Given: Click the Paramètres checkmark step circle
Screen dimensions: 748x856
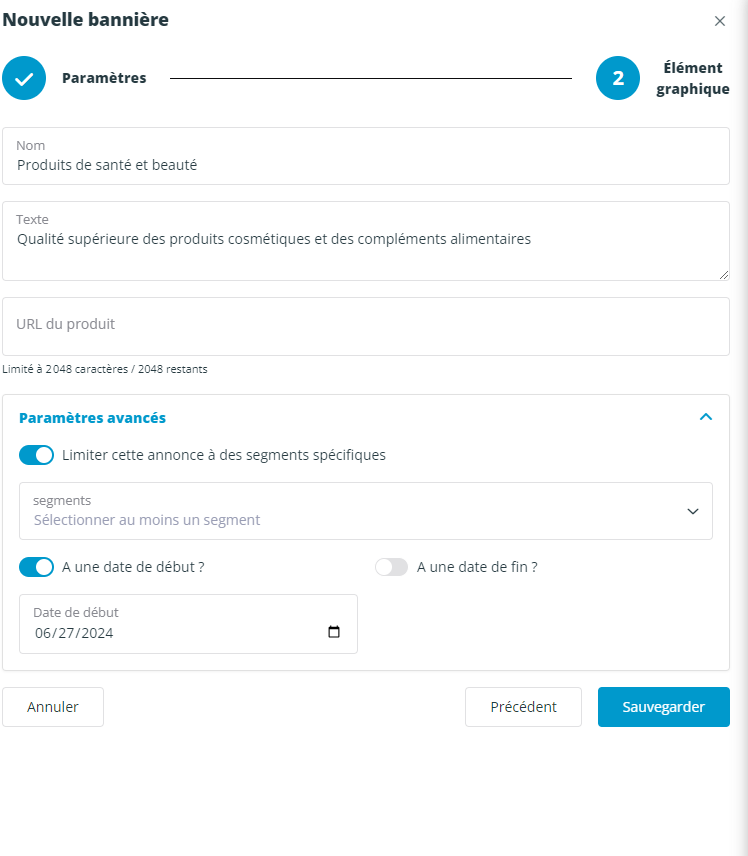Looking at the screenshot, I should pos(24,78).
